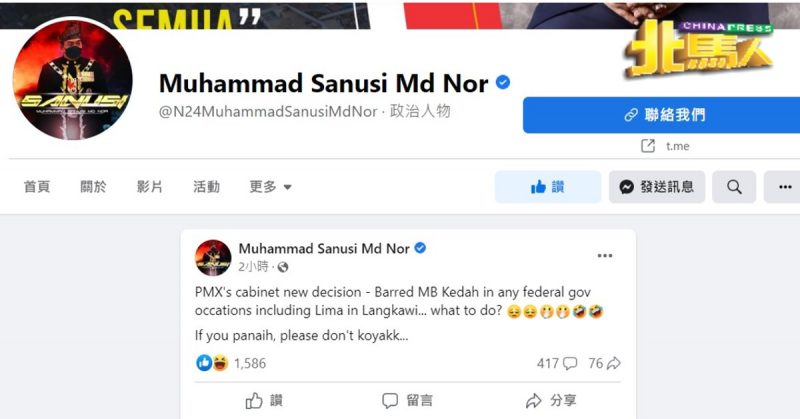The height and width of the screenshot is (419, 800).
Task: Click the verified badge next to page title
Action: pyautogui.click(x=503, y=82)
